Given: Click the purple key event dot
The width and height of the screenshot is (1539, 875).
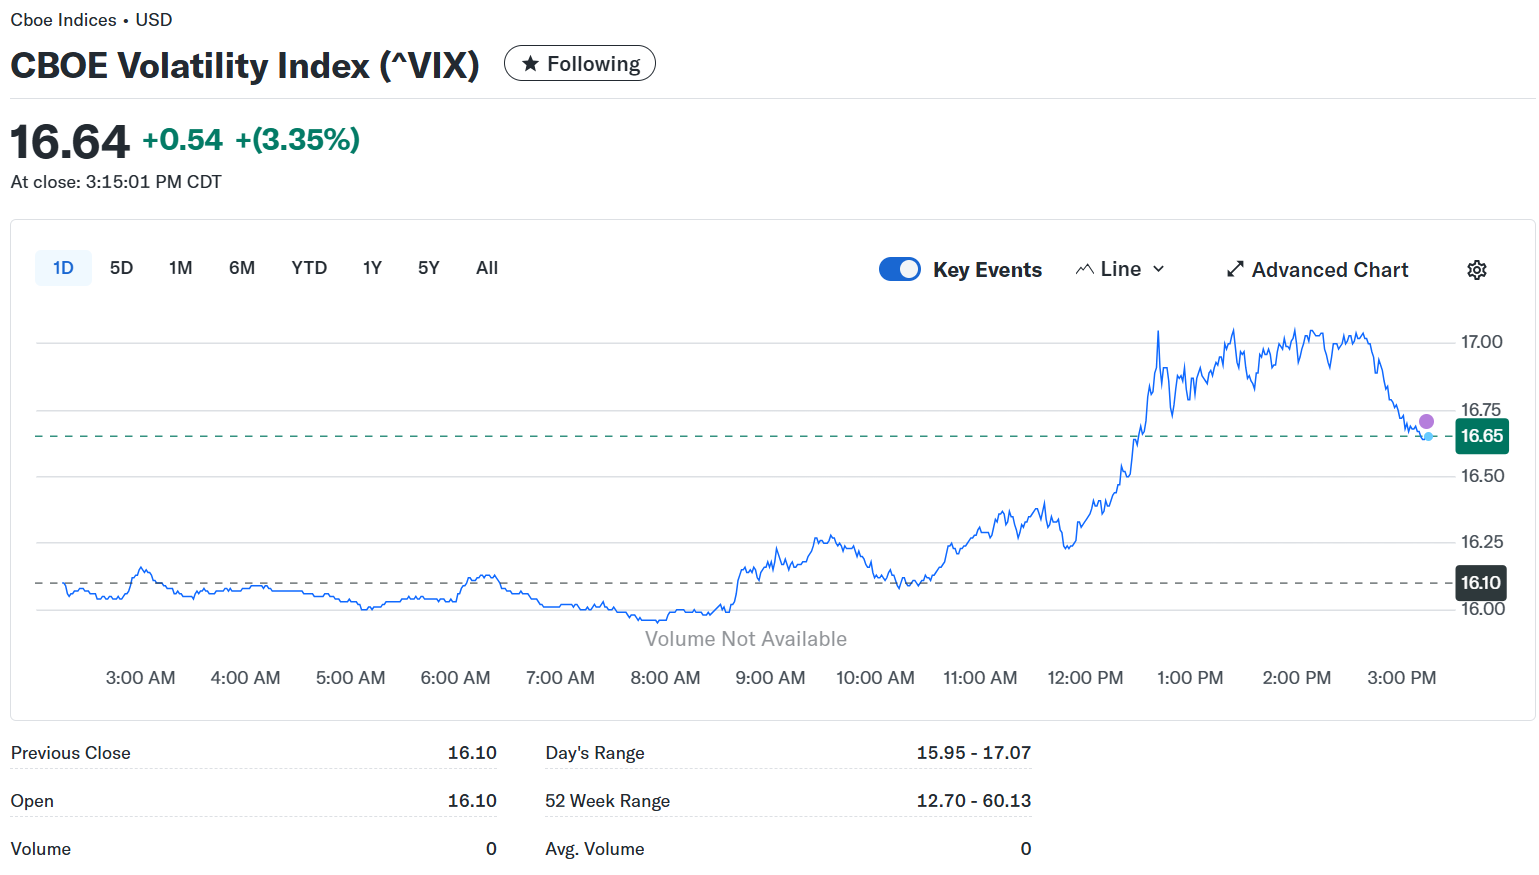Looking at the screenshot, I should click(x=1426, y=422).
